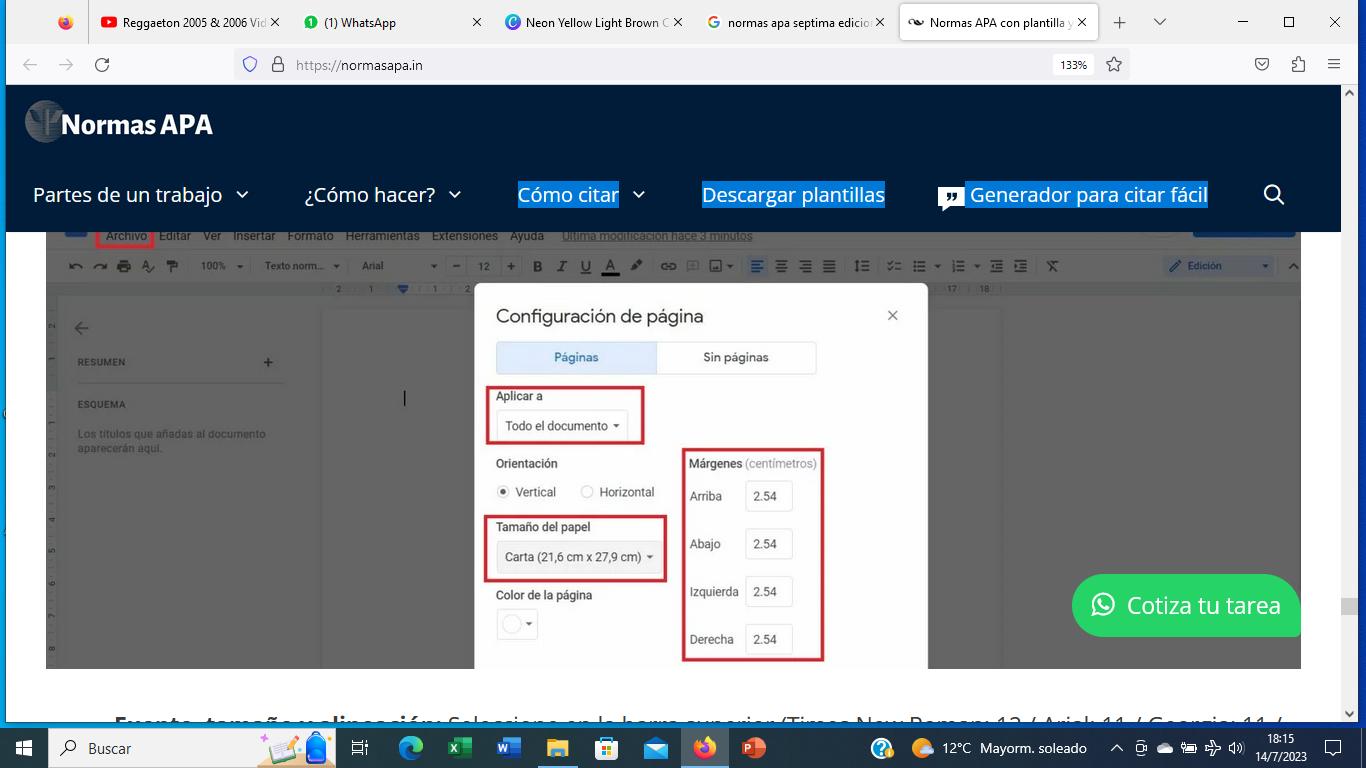The image size is (1366, 768).
Task: Bookmark this page with the star icon
Action: click(1114, 65)
